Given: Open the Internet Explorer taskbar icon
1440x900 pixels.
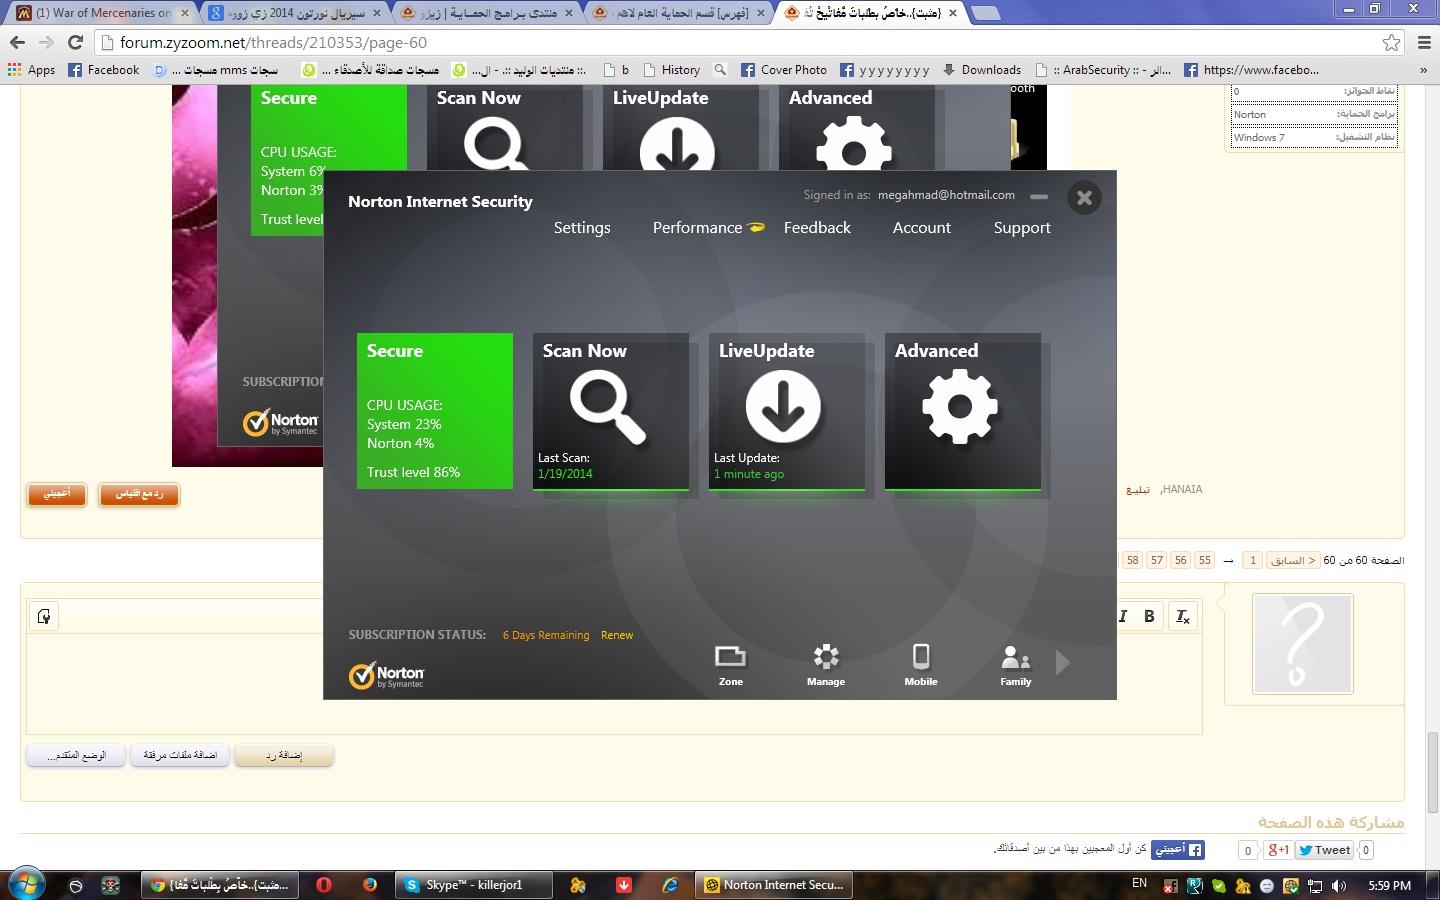Looking at the screenshot, I should coord(670,885).
